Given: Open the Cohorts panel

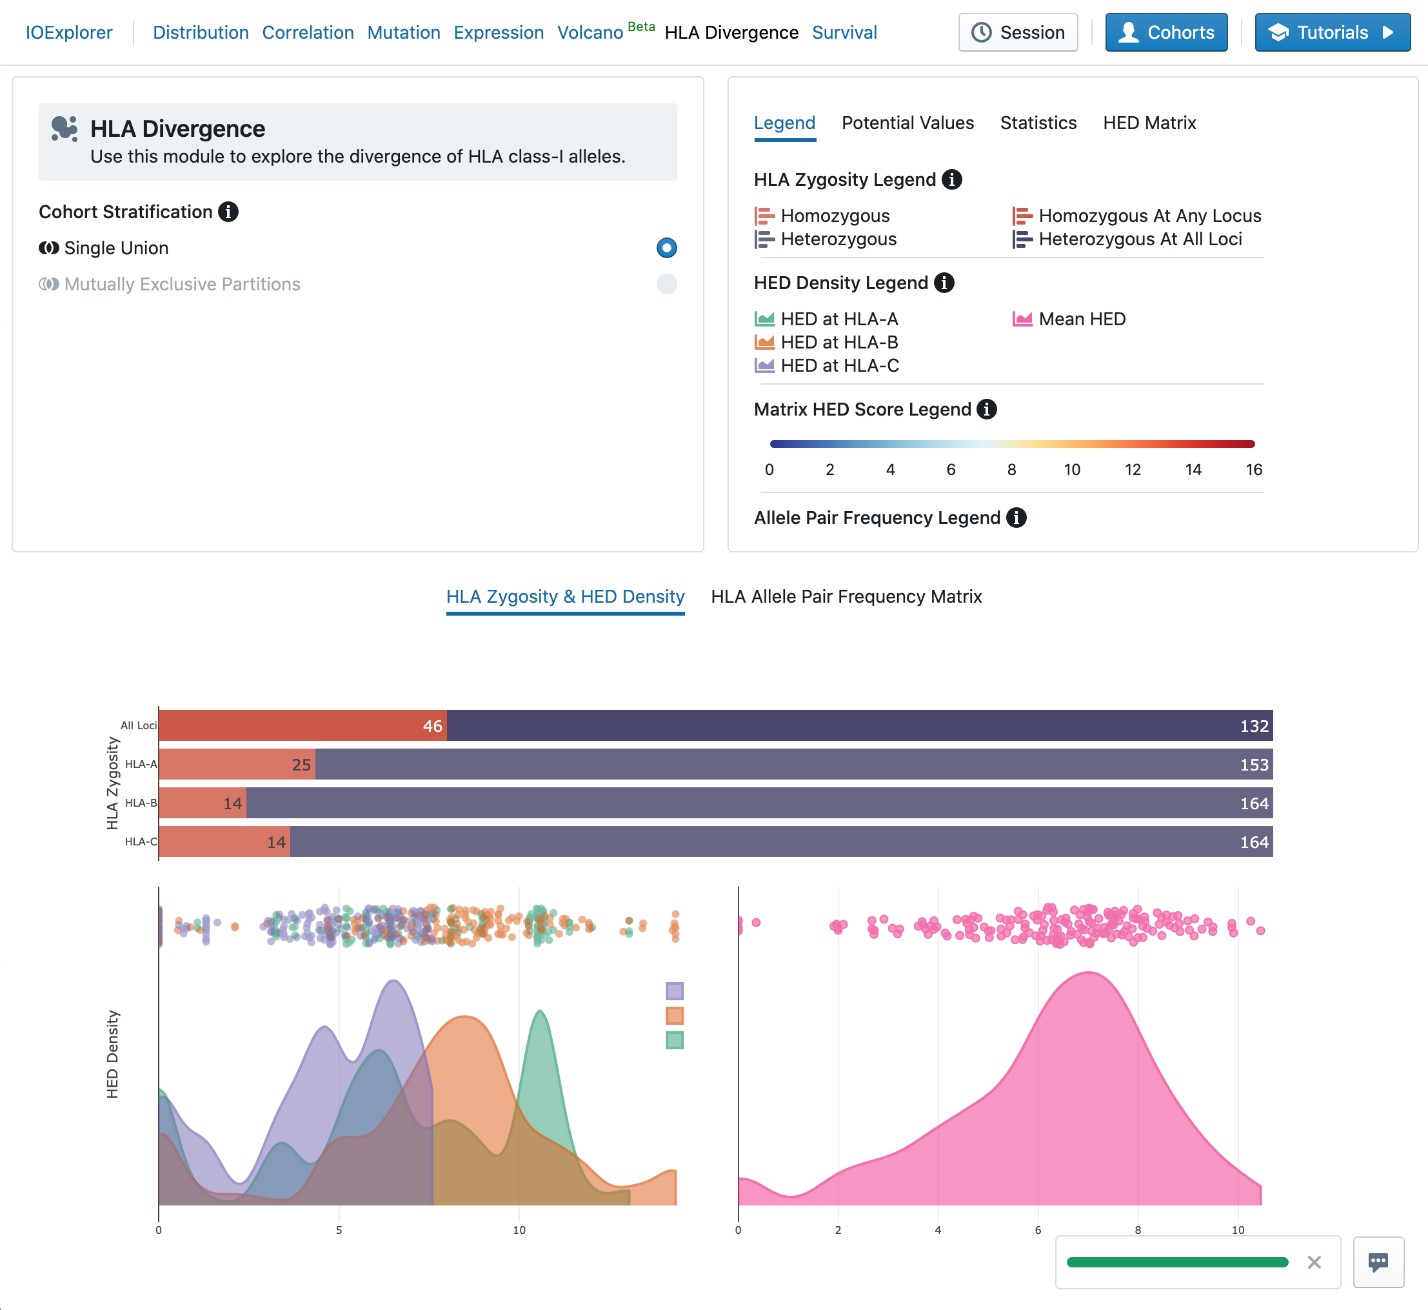Looking at the screenshot, I should 1166,33.
